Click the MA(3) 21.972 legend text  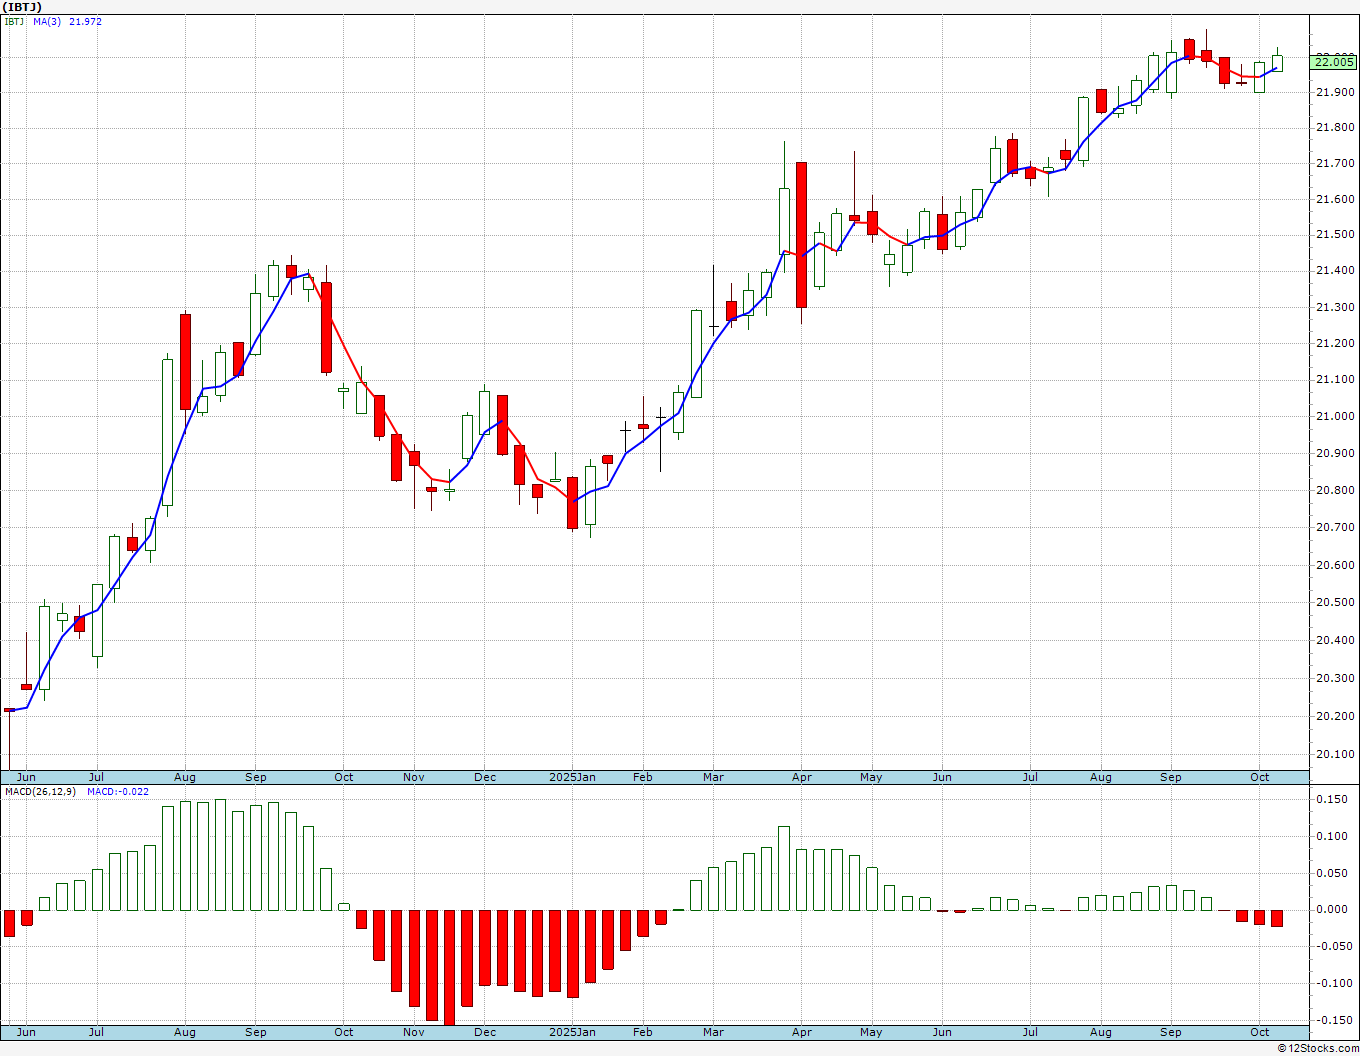pyautogui.click(x=68, y=21)
